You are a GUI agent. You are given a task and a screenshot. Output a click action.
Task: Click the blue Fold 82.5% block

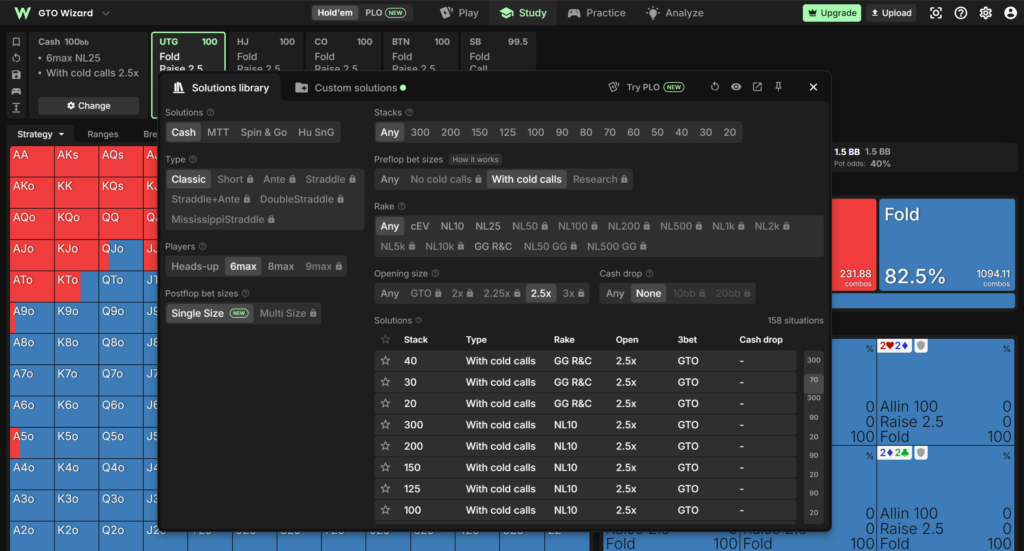click(947, 245)
